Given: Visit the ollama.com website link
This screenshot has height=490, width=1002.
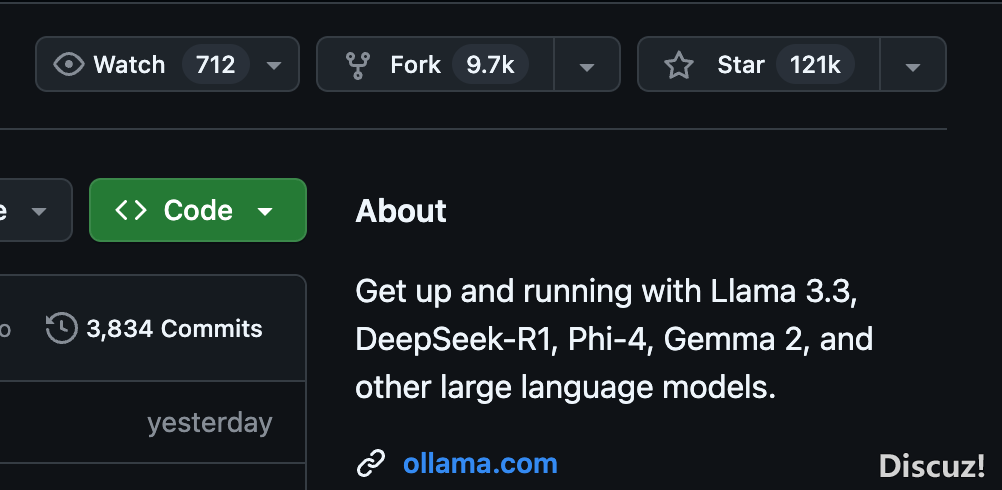Looking at the screenshot, I should pos(480,463).
